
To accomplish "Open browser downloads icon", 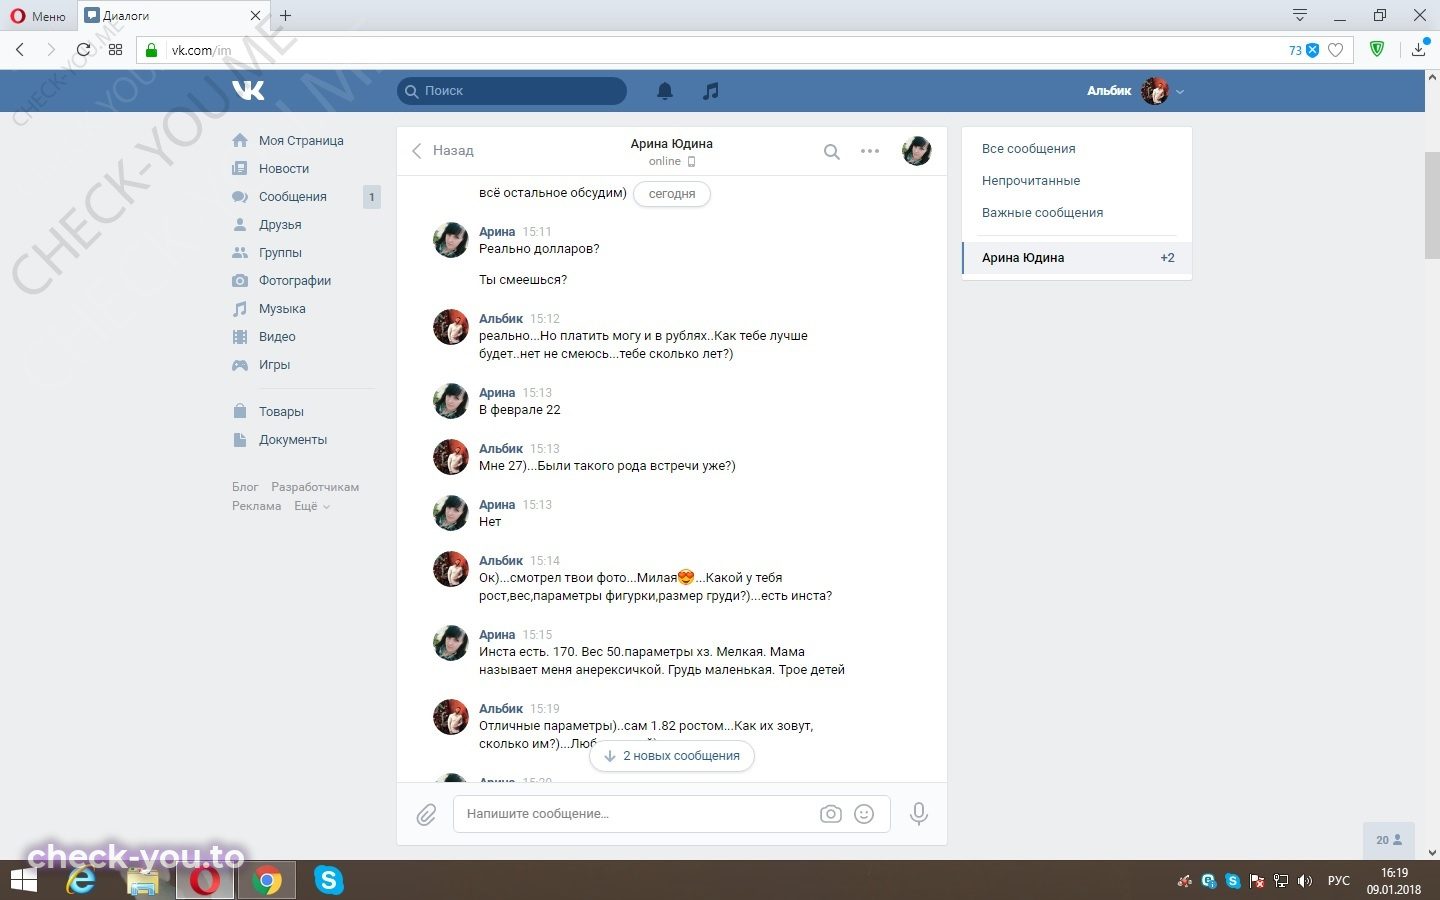I will [1419, 49].
